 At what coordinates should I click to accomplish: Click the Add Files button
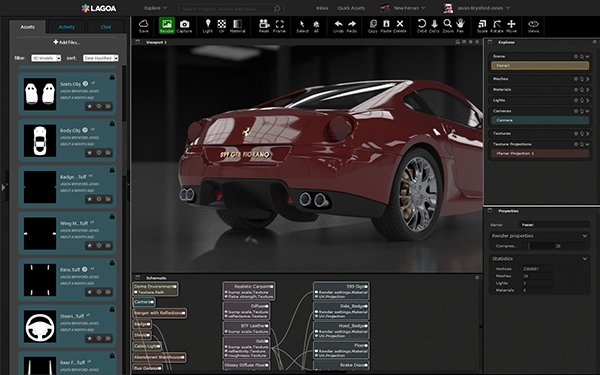[x=67, y=42]
